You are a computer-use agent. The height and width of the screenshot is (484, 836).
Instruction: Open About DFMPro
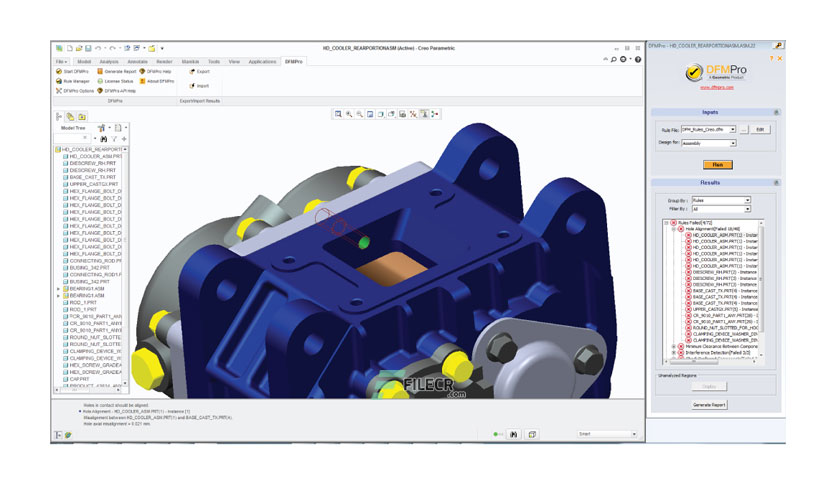[157, 81]
